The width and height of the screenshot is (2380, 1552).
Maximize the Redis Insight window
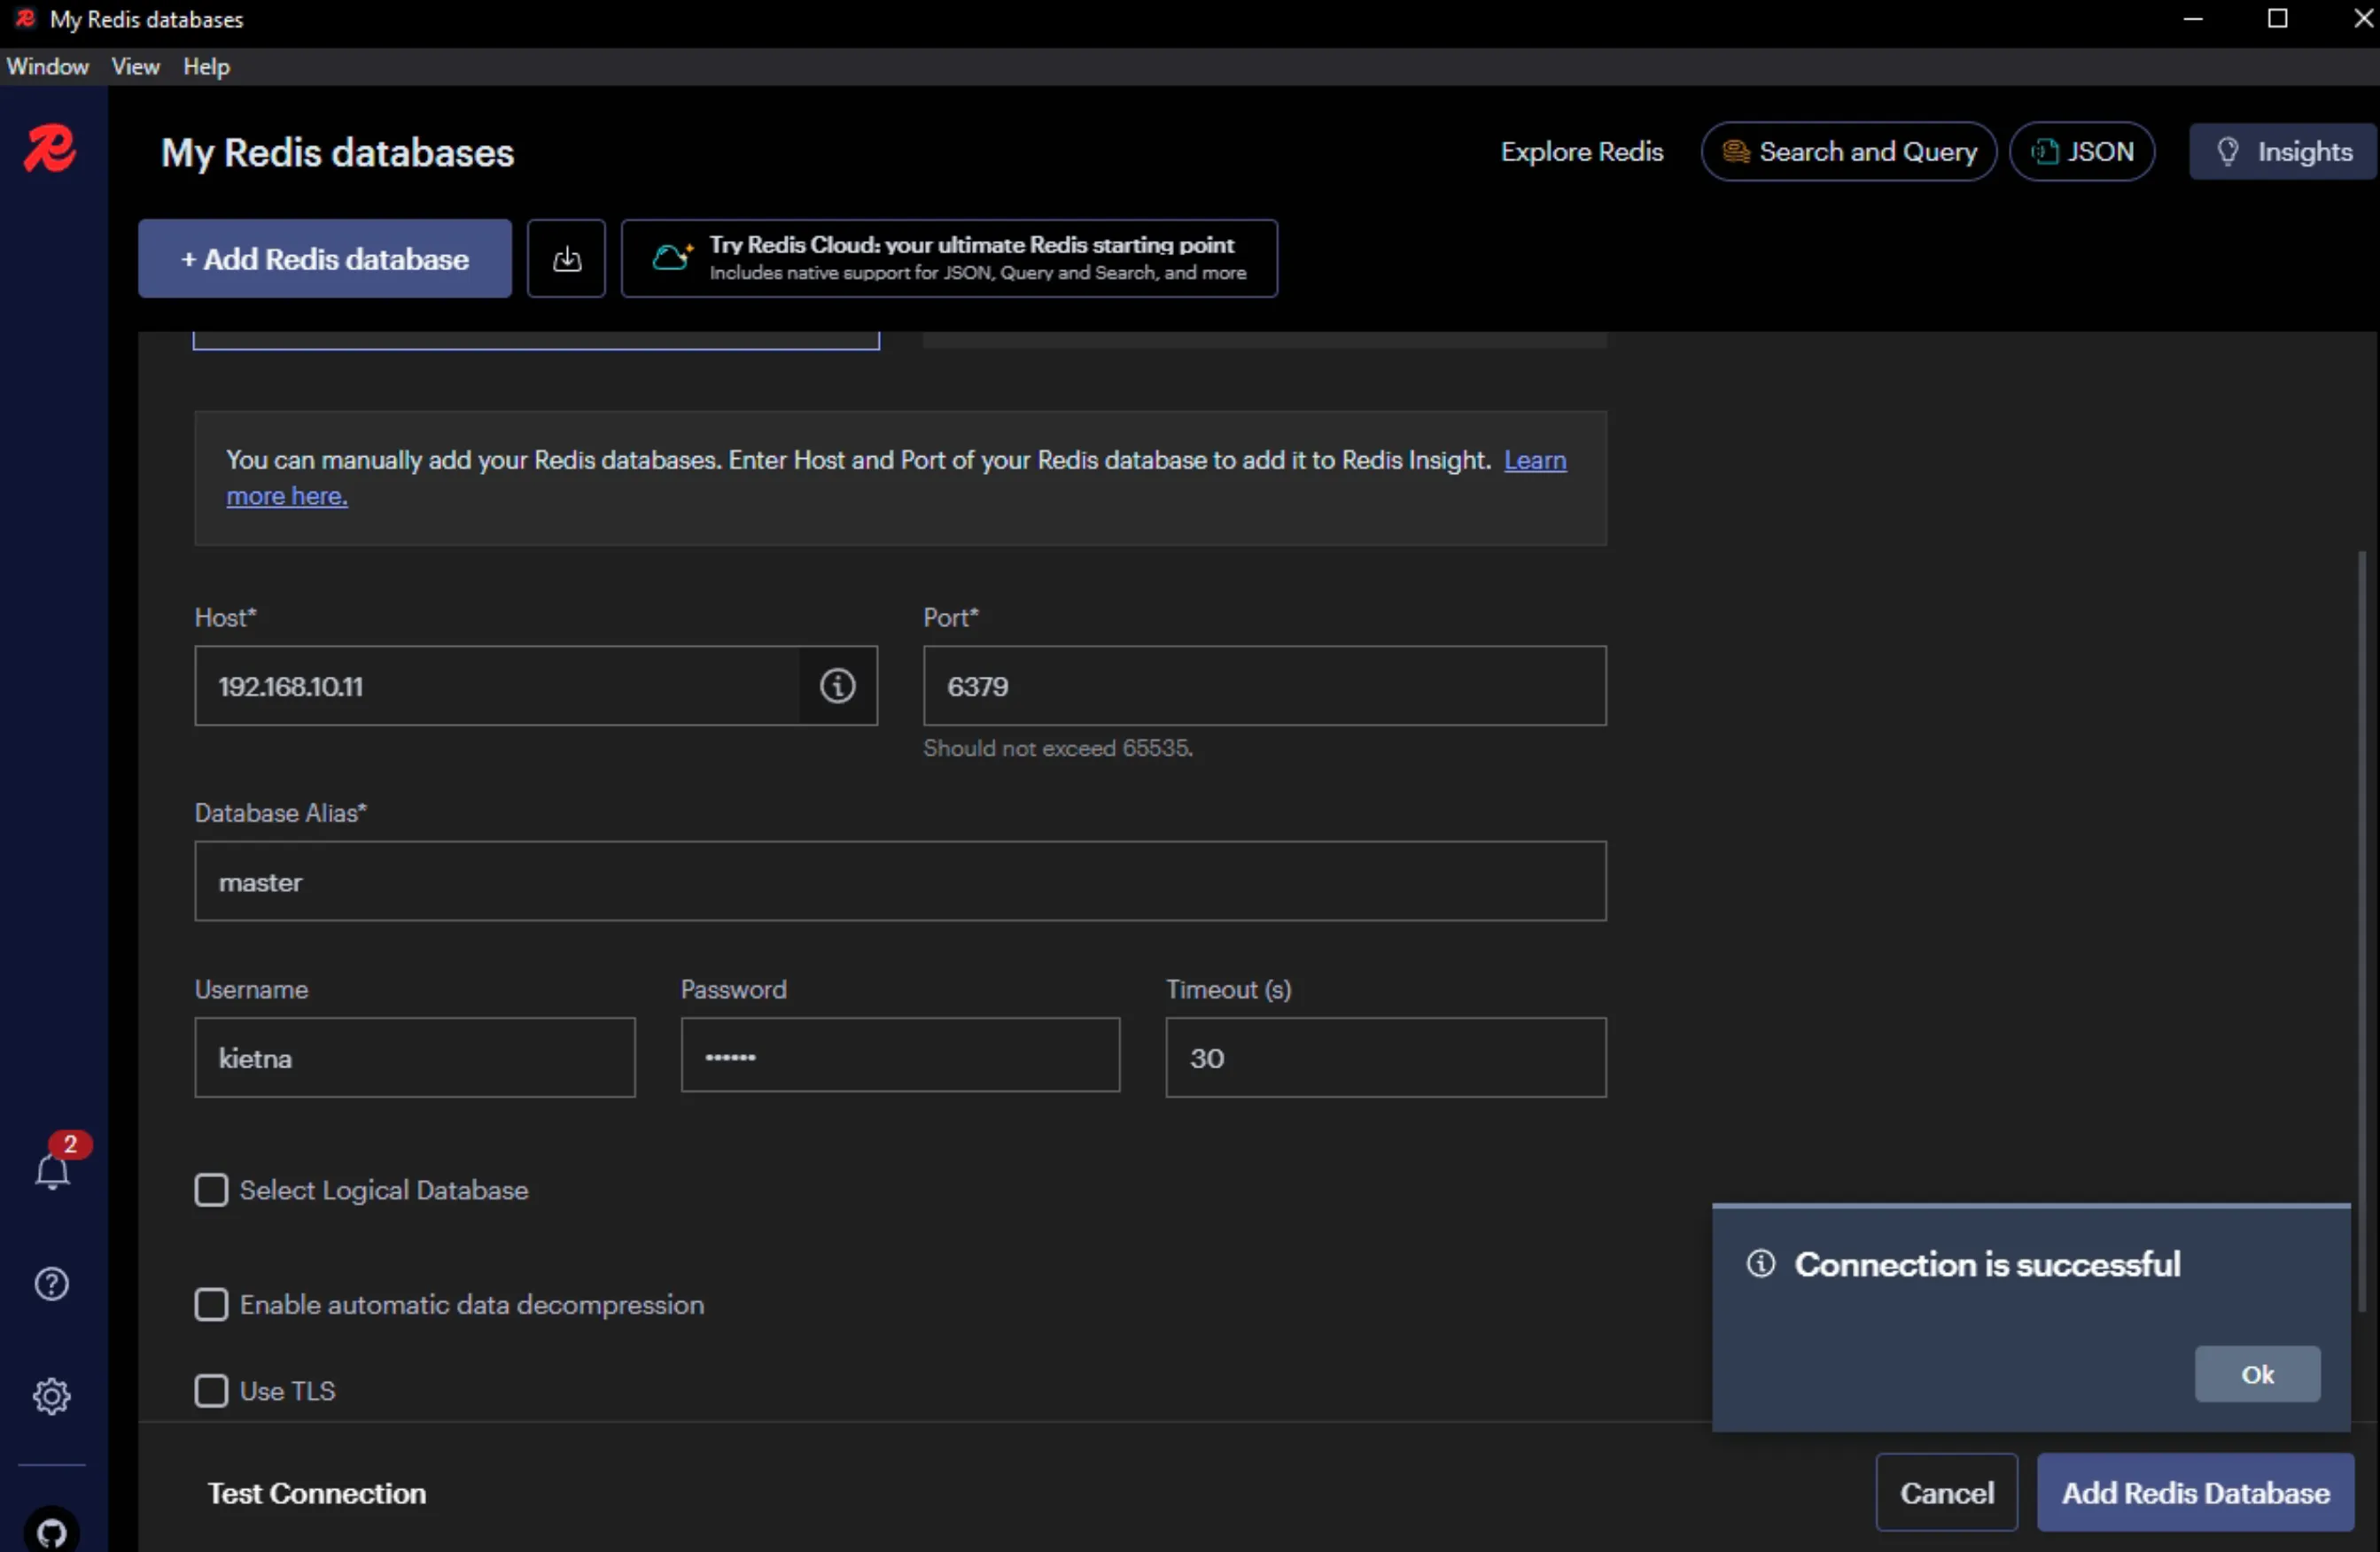[2277, 19]
